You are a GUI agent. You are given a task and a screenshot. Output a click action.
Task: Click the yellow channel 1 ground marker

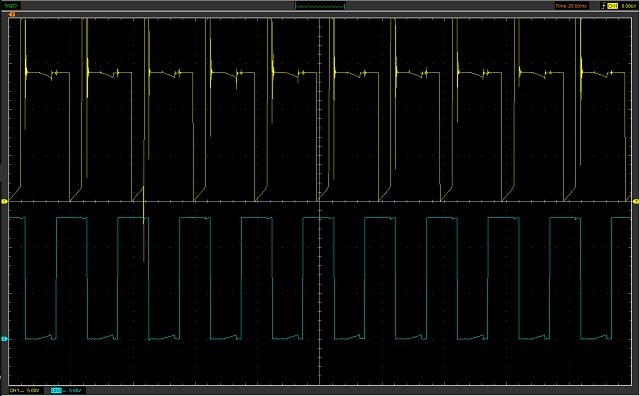pos(4,201)
